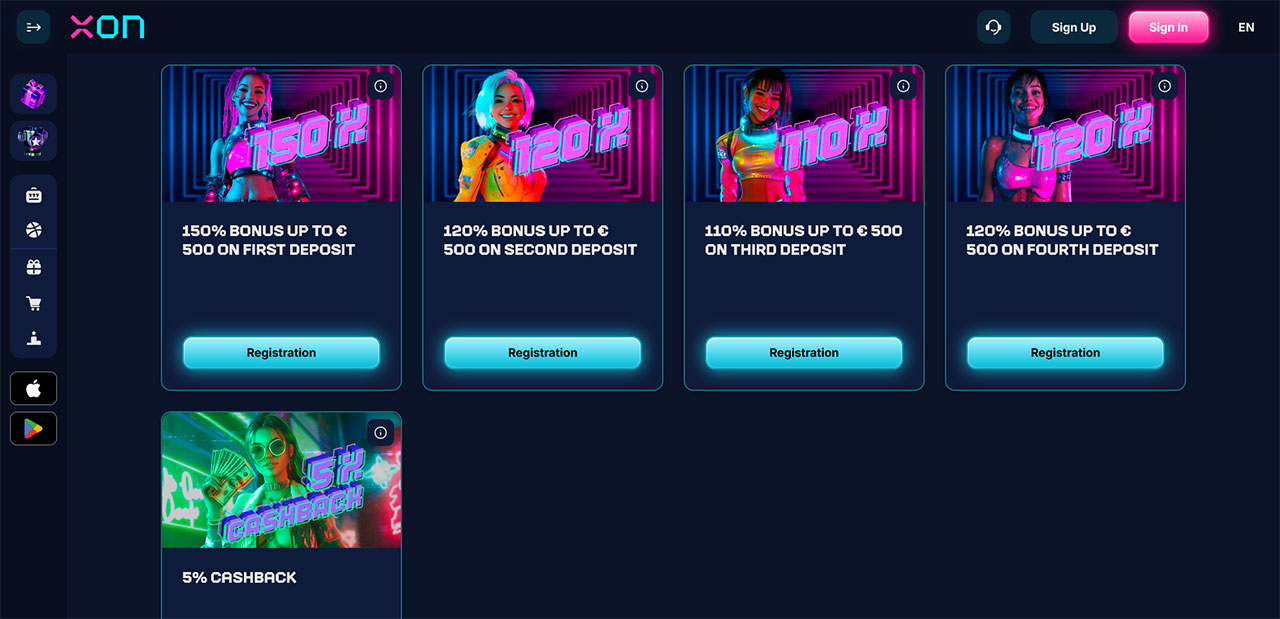Click the 120% fourth deposit banner image
This screenshot has width=1280, height=619.
tap(1065, 134)
